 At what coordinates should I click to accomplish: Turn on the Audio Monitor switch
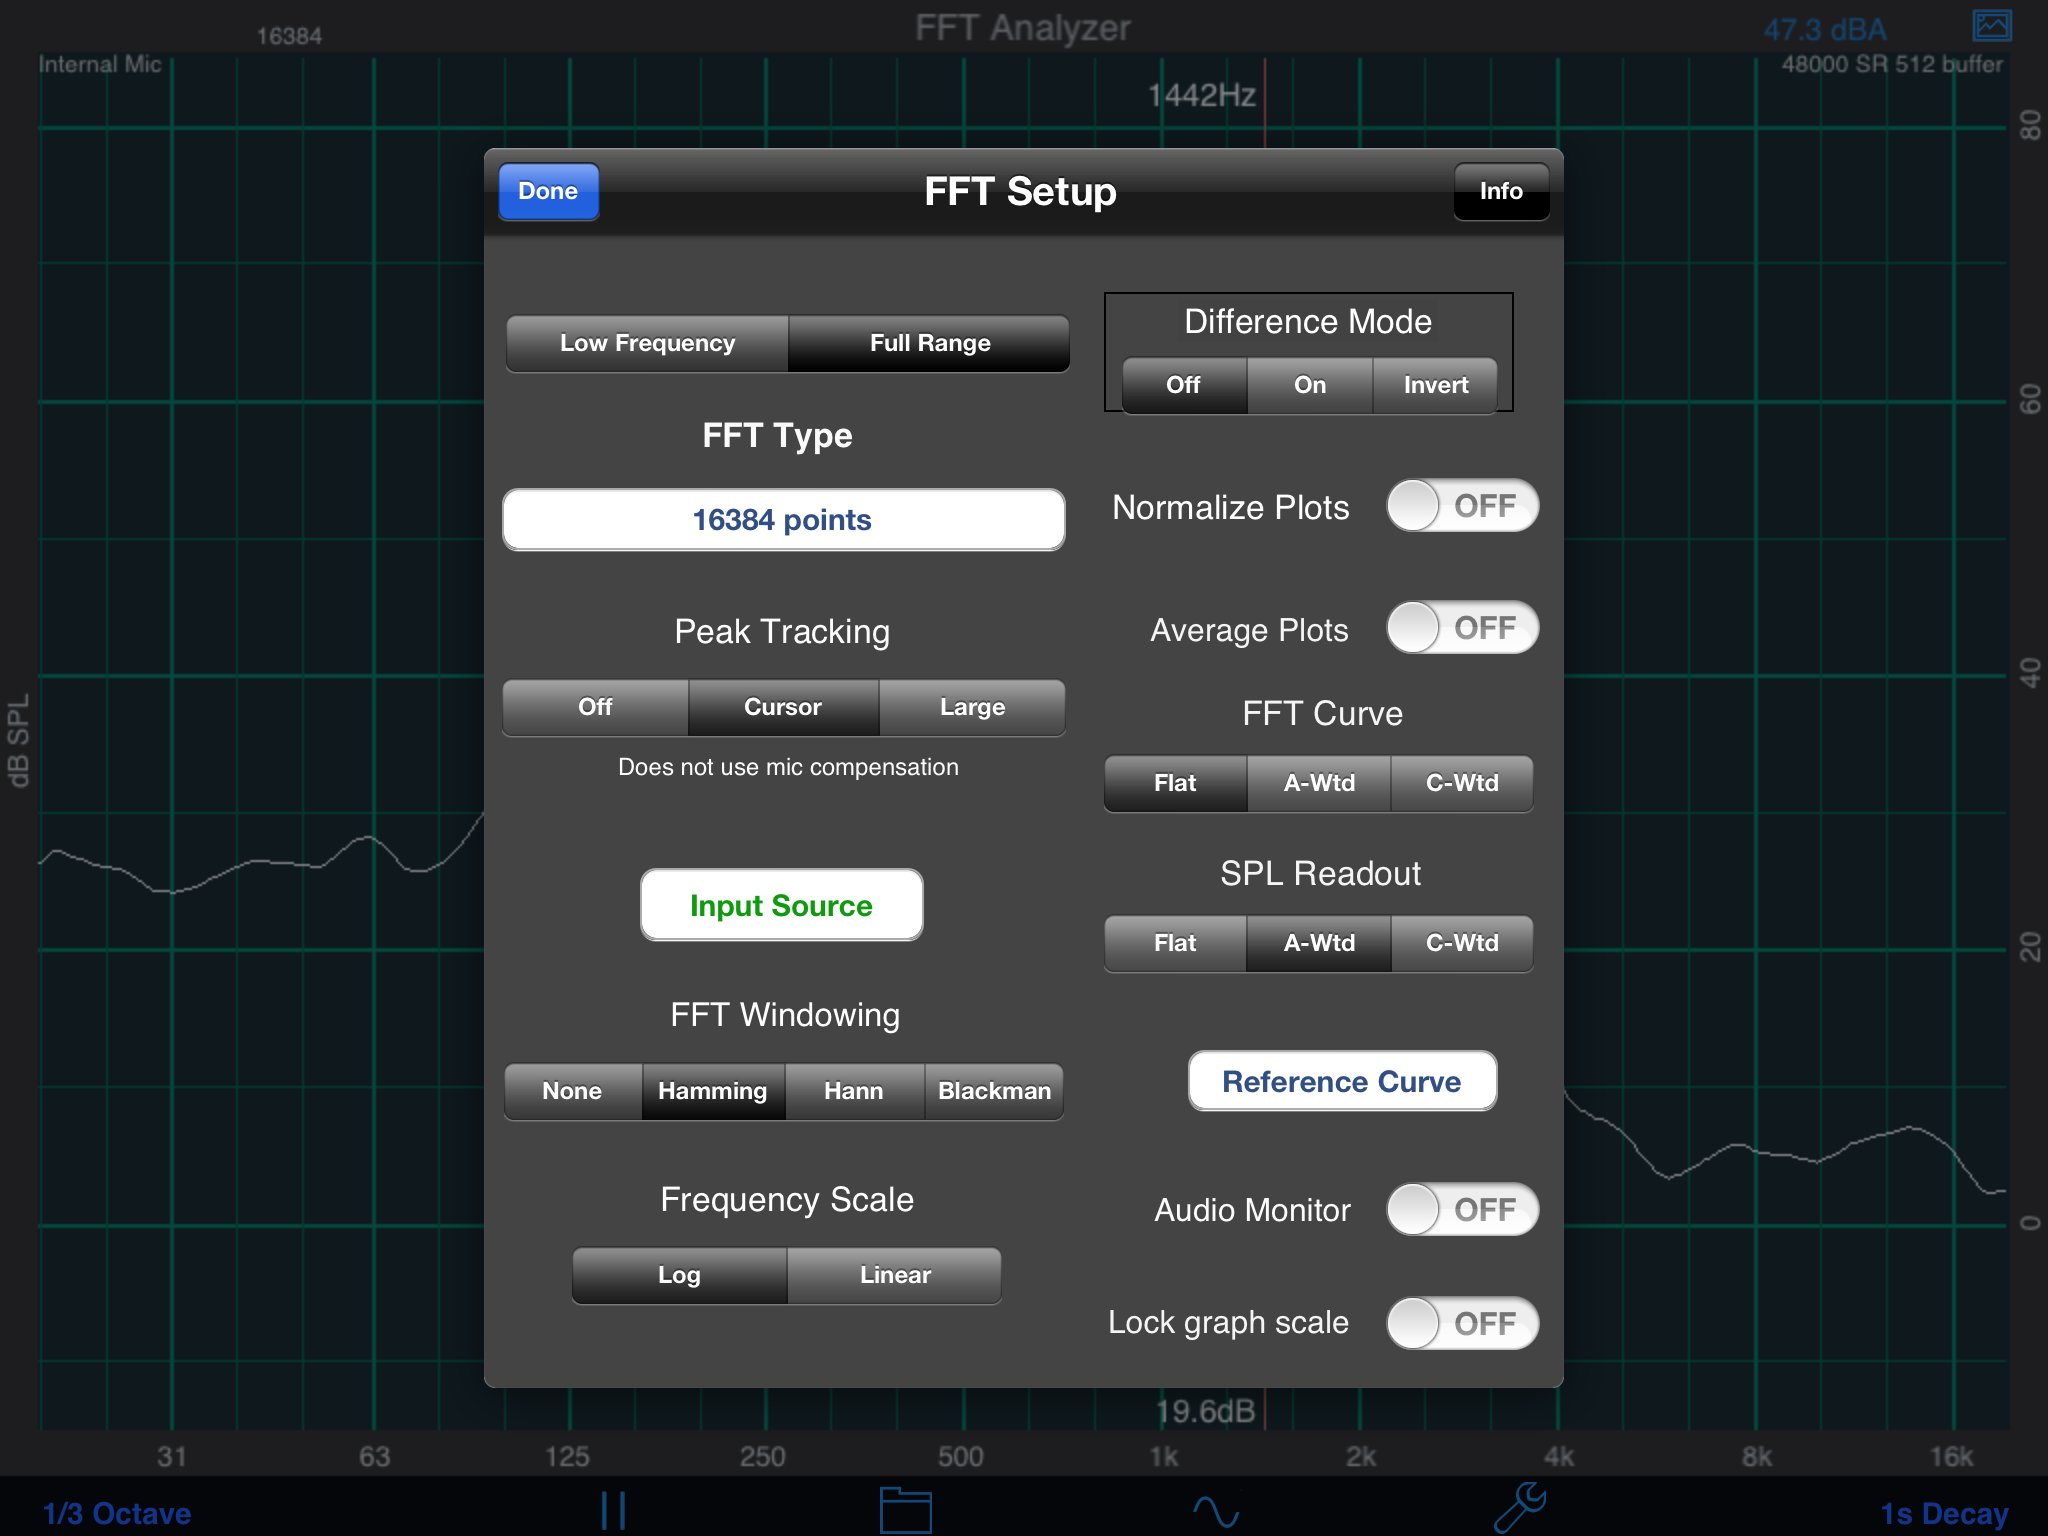pos(1461,1210)
